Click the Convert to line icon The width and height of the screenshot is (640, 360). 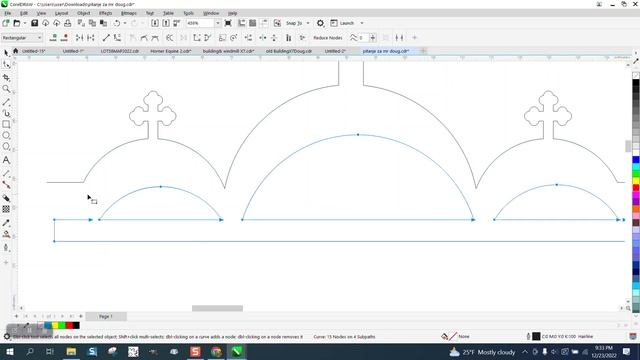point(106,38)
